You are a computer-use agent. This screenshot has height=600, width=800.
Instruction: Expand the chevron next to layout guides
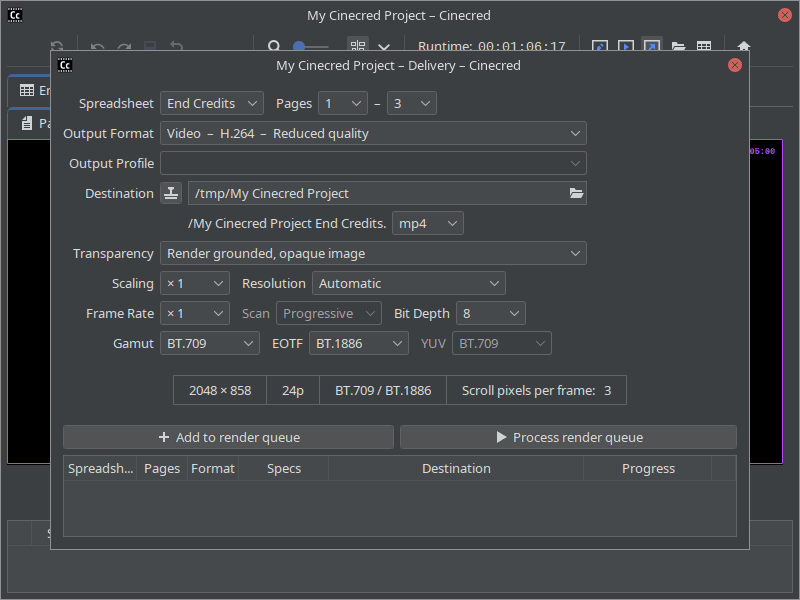pyautogui.click(x=384, y=46)
